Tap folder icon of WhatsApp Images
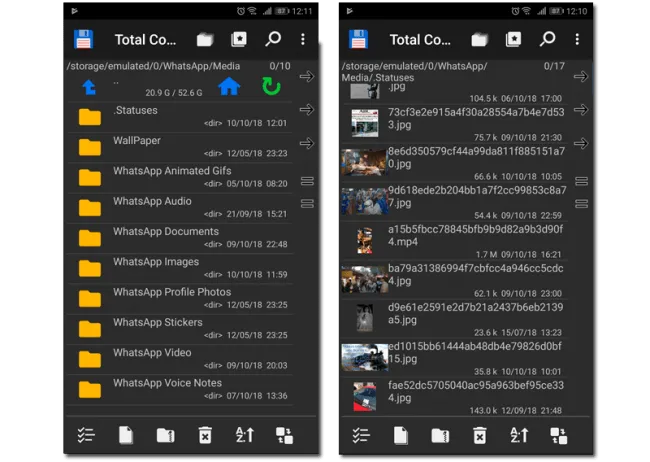 coord(90,268)
